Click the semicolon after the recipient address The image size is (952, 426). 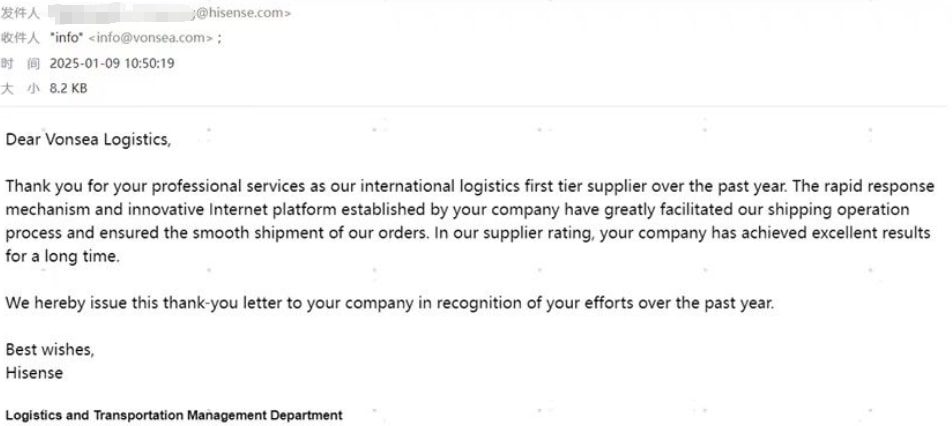tap(219, 38)
